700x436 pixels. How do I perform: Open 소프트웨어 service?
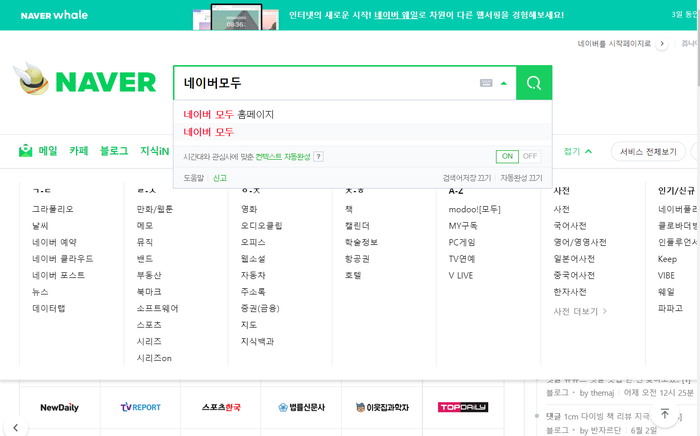point(157,308)
